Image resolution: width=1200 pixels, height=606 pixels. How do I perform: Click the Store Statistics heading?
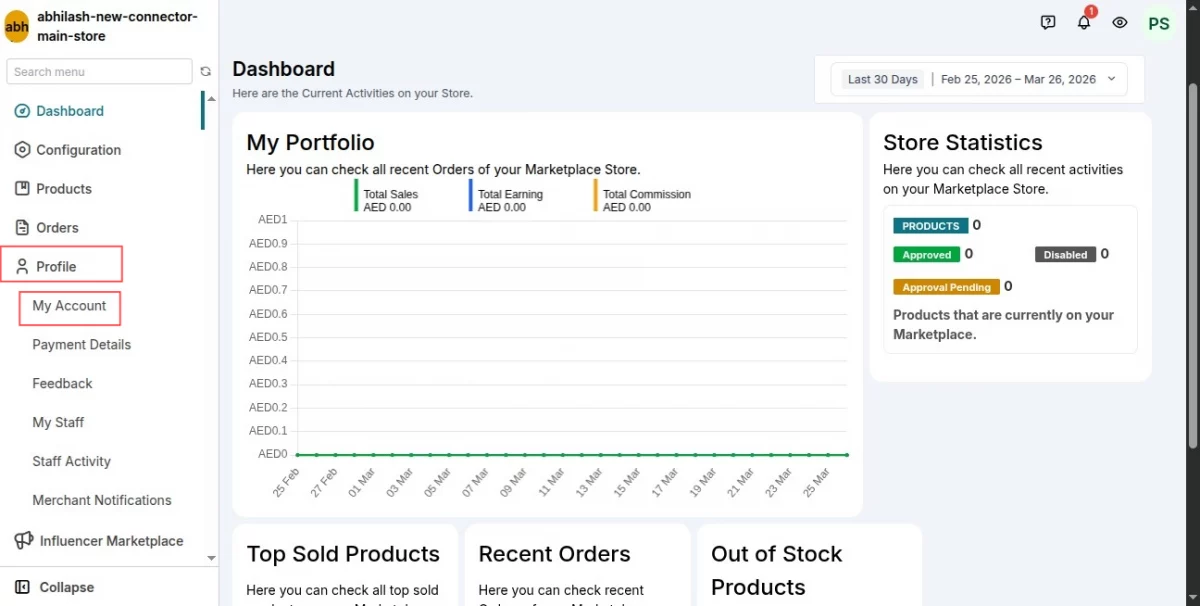click(963, 142)
